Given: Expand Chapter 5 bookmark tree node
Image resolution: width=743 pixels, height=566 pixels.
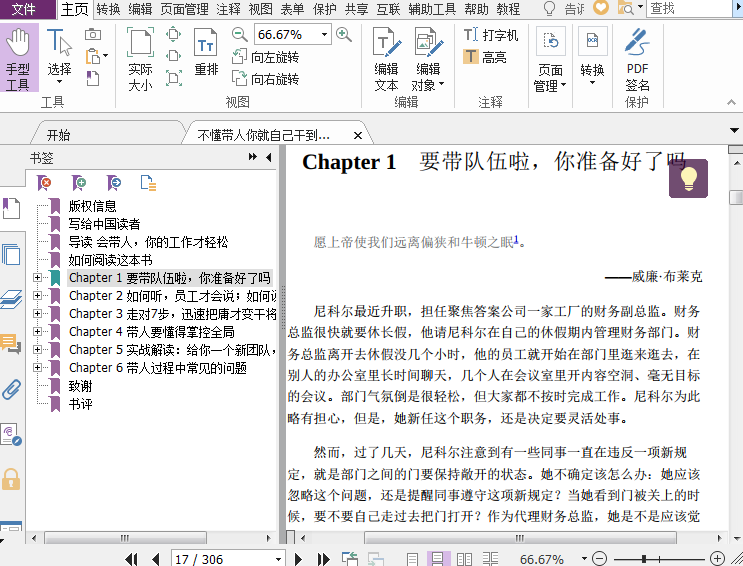Looking at the screenshot, I should (37, 349).
